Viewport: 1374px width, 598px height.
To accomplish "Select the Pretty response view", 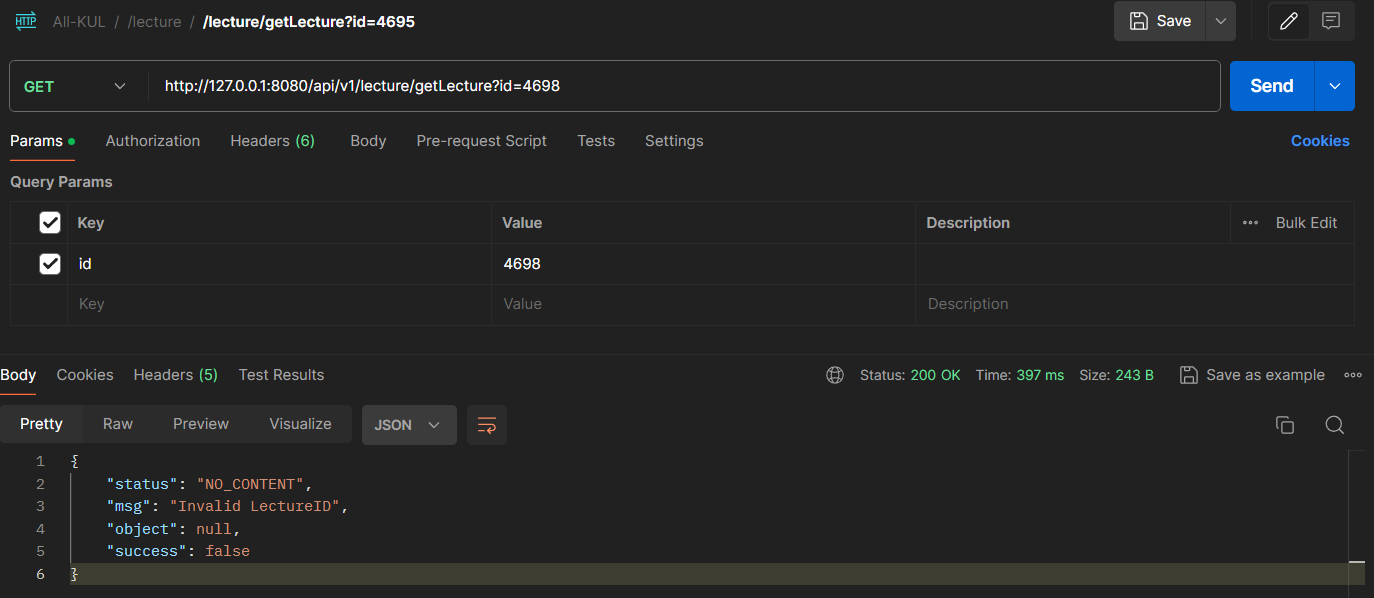I will (x=41, y=424).
